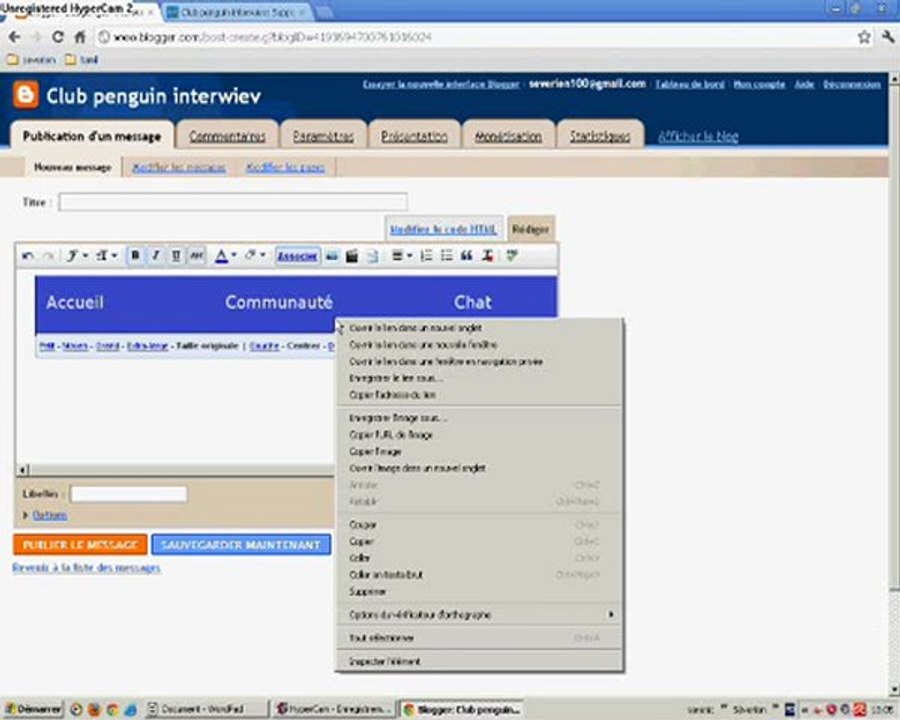Click Modifier les messages sub-tab link

(179, 167)
